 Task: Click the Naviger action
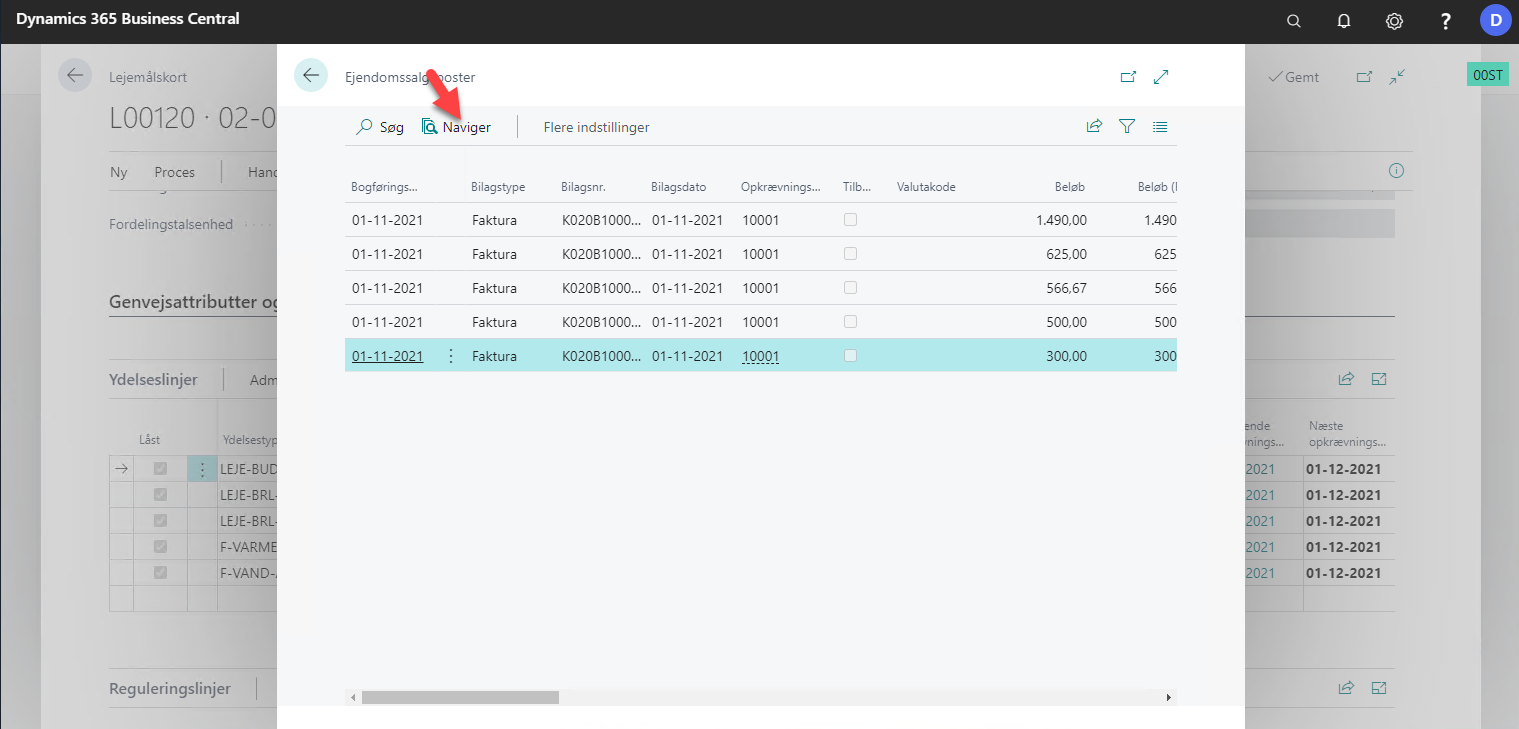(456, 127)
